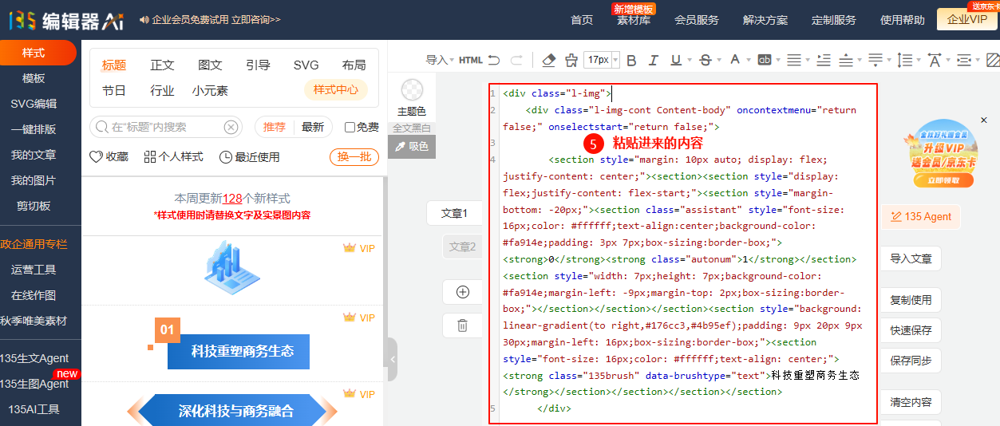Add a new article with plus icon
Image resolution: width=1000 pixels, height=426 pixels.
[x=462, y=291]
